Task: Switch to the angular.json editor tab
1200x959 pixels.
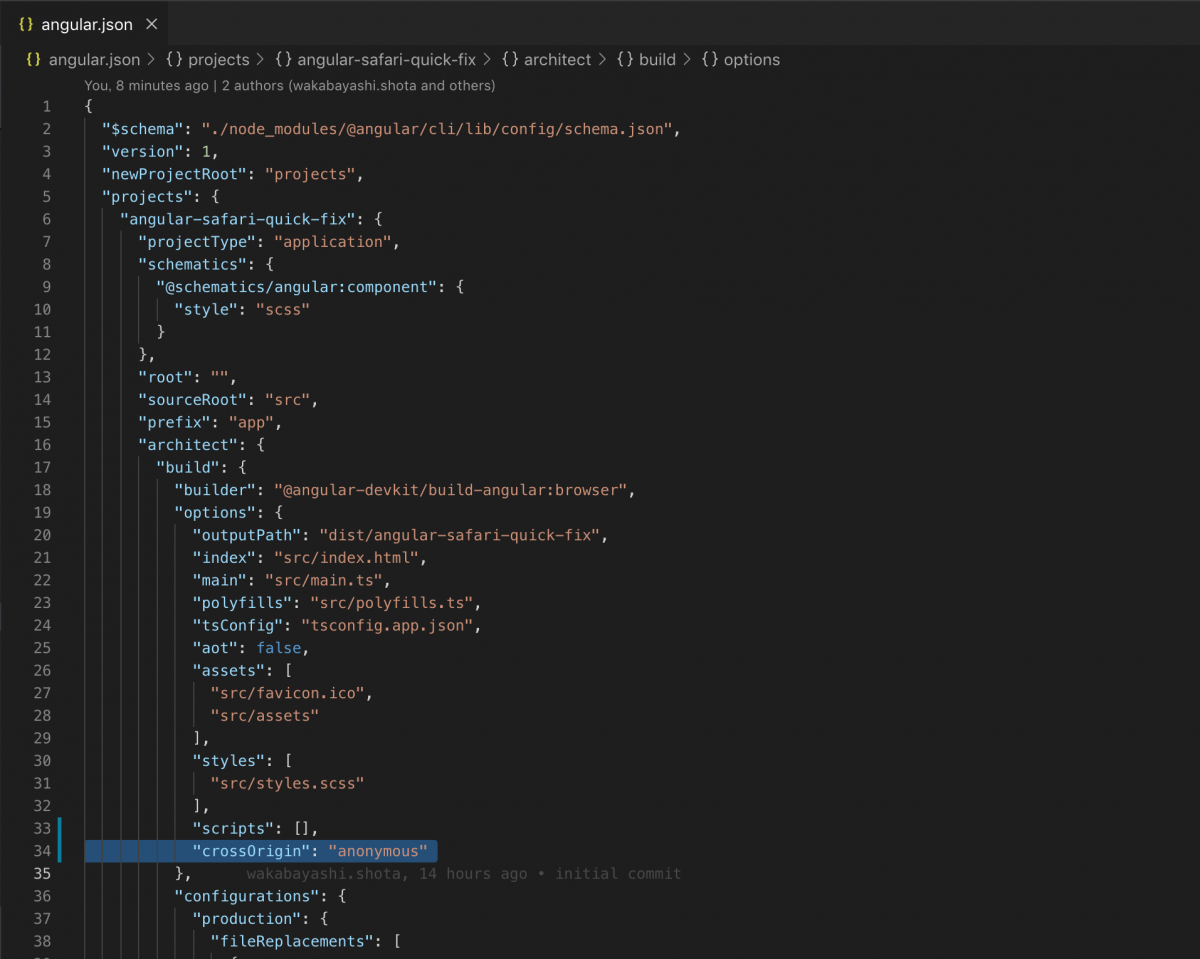Action: point(85,23)
